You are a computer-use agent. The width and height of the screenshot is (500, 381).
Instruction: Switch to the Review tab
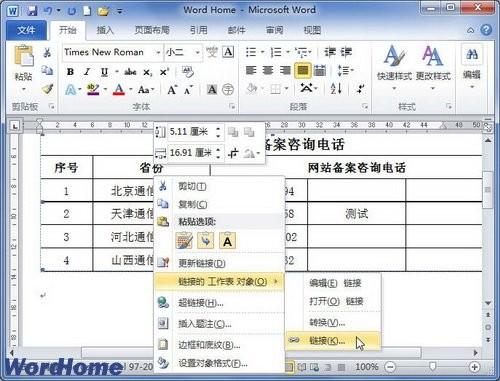(x=274, y=30)
